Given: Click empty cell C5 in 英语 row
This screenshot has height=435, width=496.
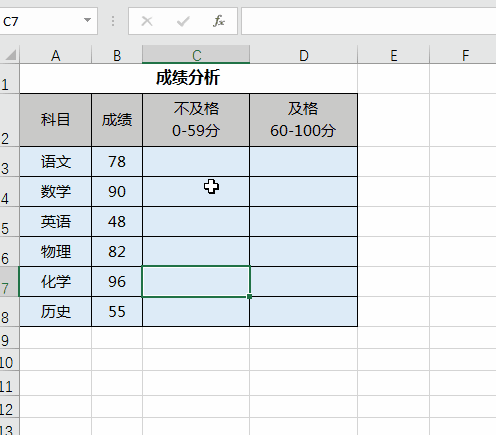Looking at the screenshot, I should [x=196, y=222].
